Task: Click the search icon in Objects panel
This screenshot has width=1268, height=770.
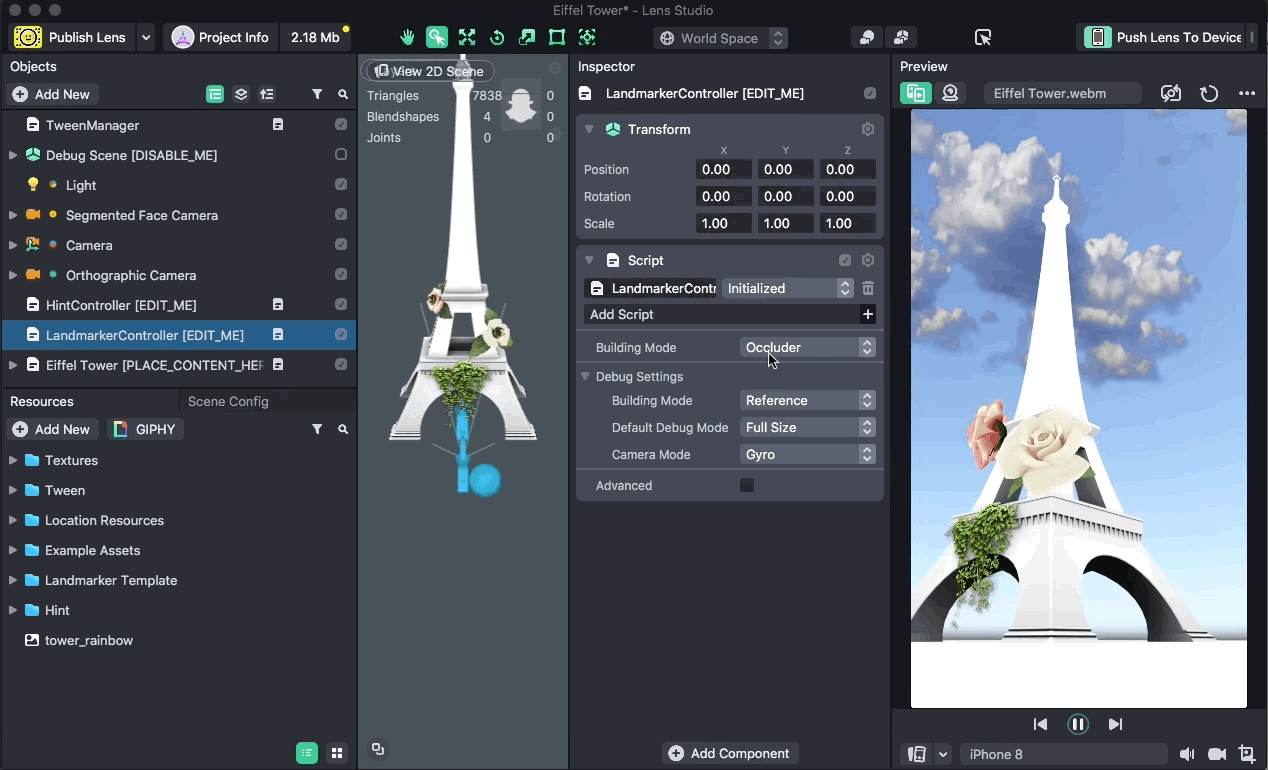Action: click(343, 94)
